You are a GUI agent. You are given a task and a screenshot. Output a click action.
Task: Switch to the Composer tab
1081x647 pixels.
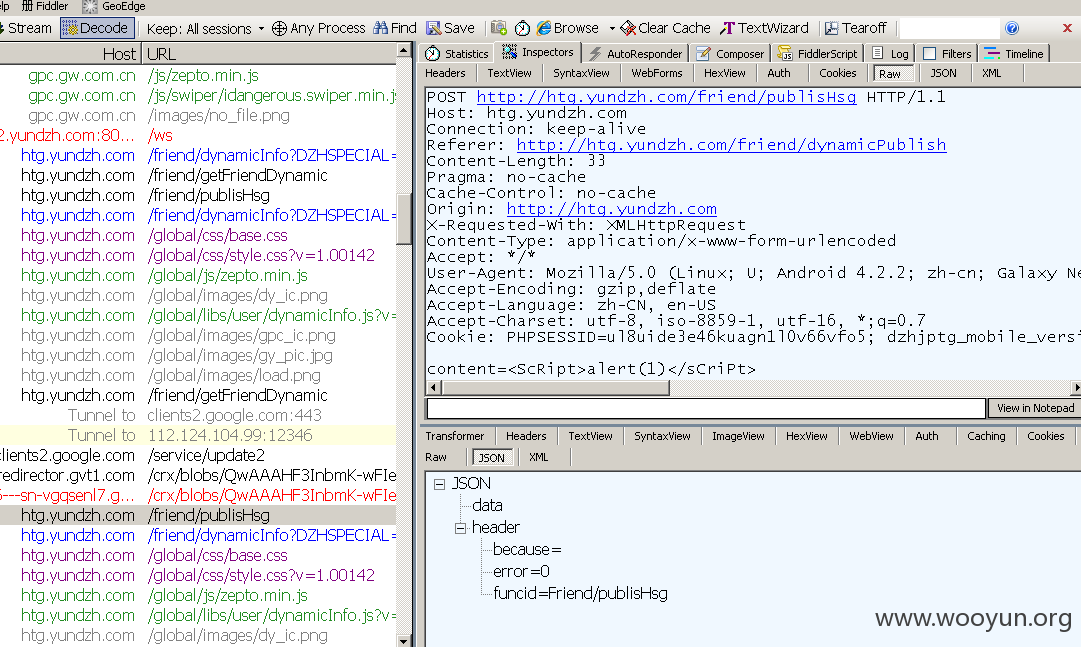(x=730, y=54)
